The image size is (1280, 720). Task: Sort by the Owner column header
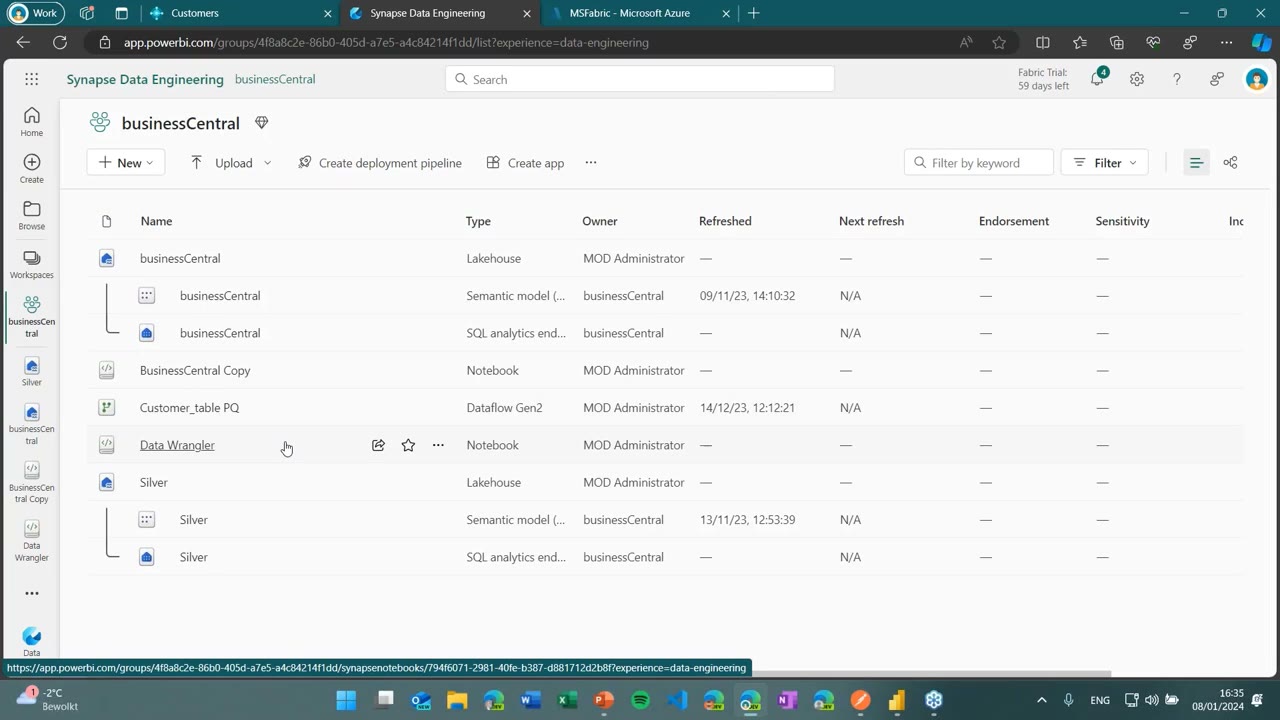600,221
